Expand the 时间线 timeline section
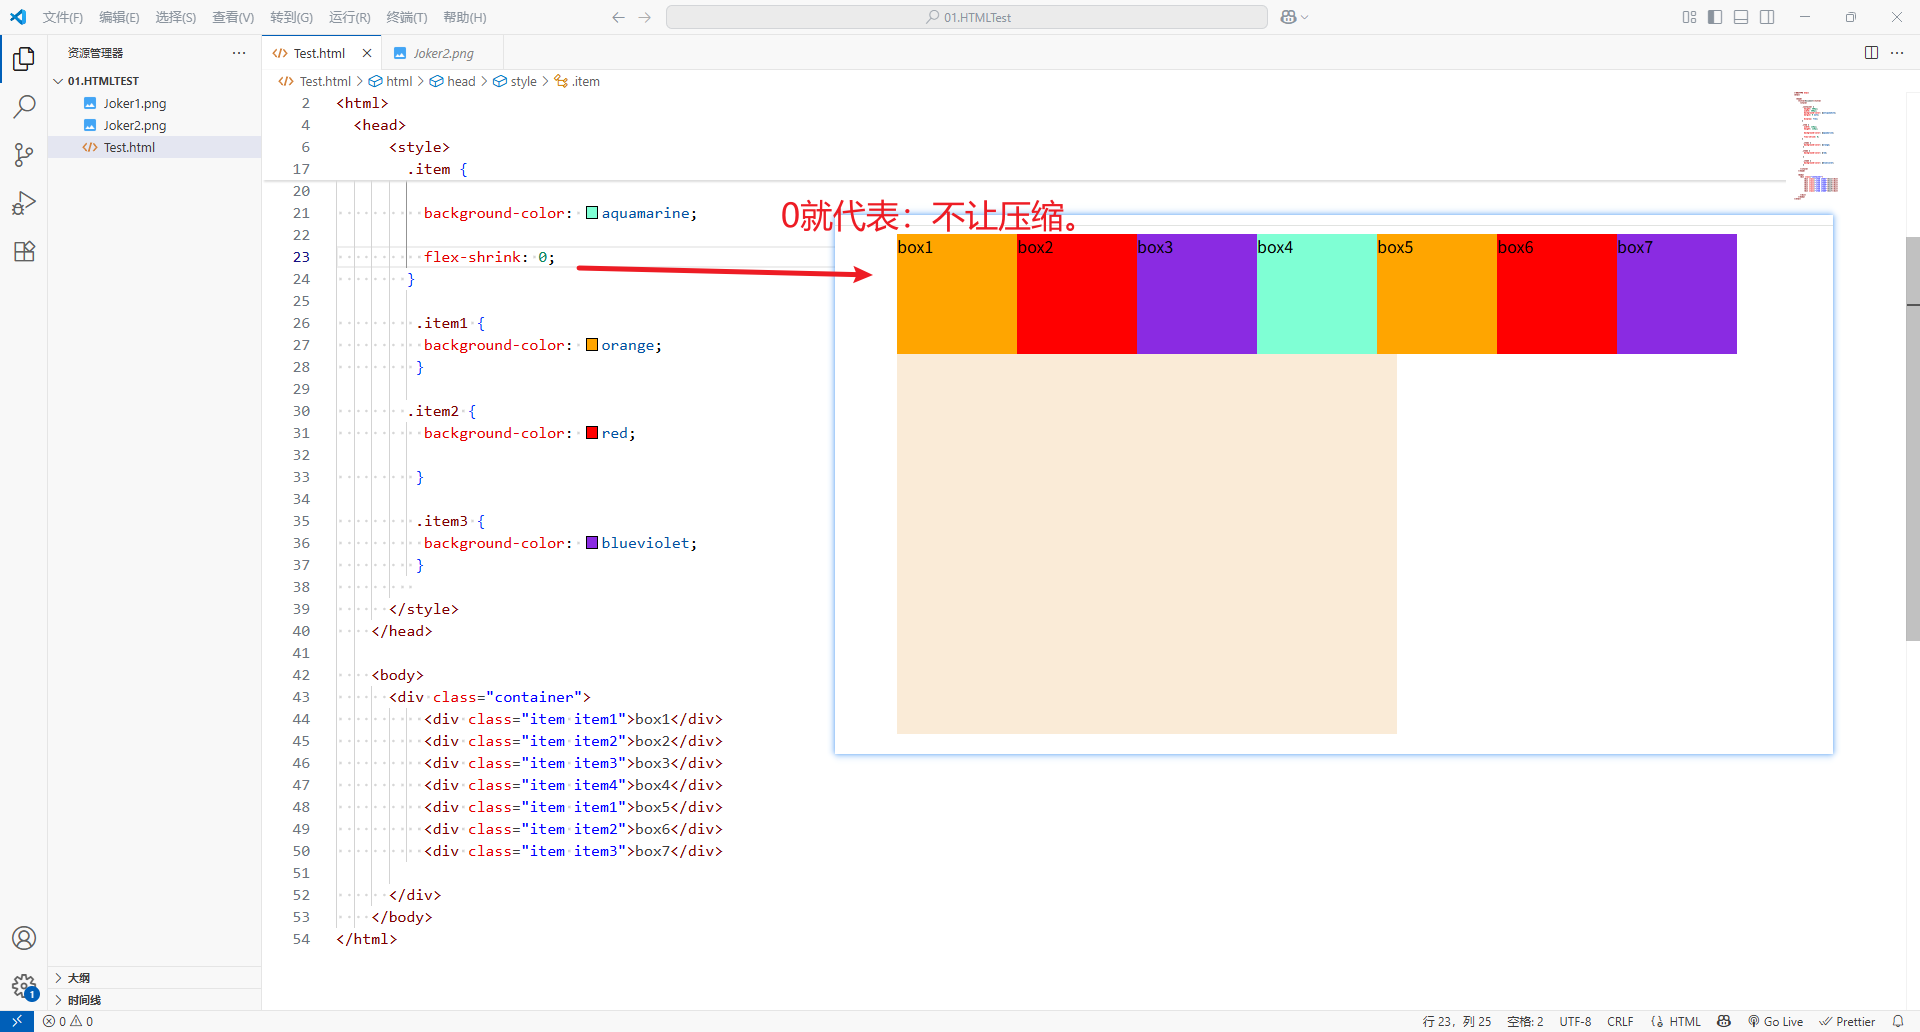 click(x=156, y=1000)
